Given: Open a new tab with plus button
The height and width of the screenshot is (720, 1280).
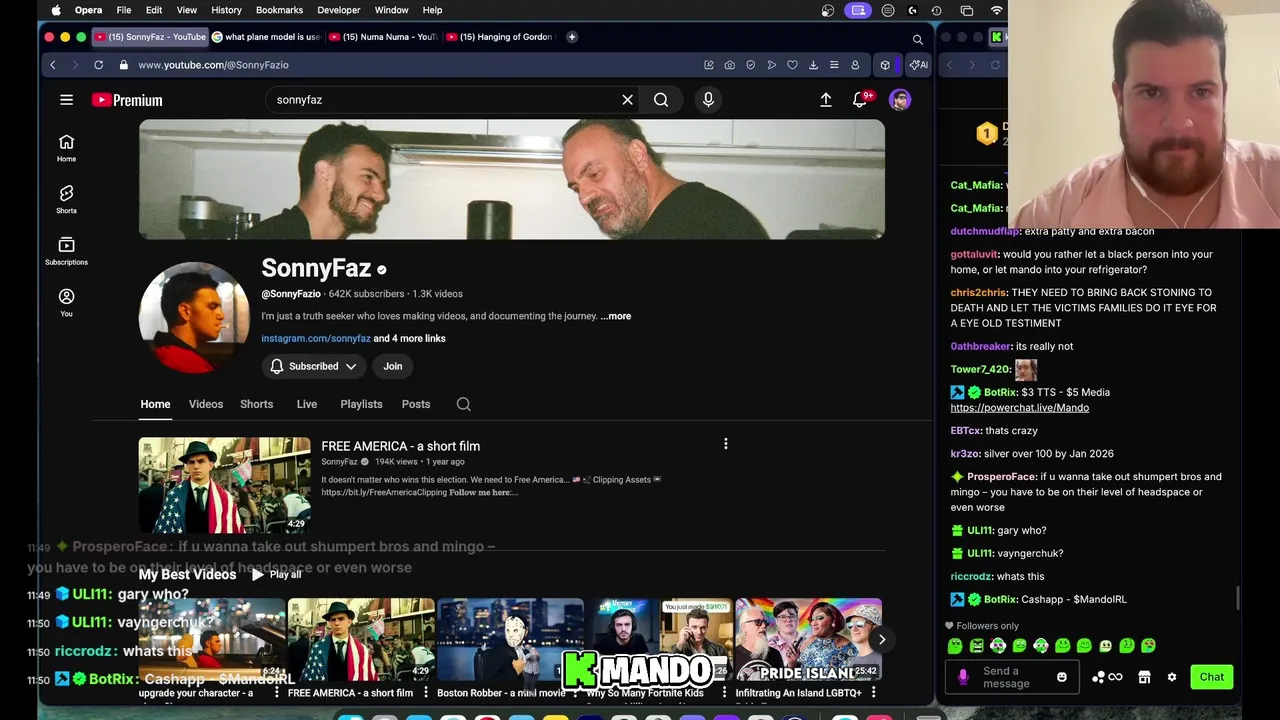Looking at the screenshot, I should pos(572,37).
